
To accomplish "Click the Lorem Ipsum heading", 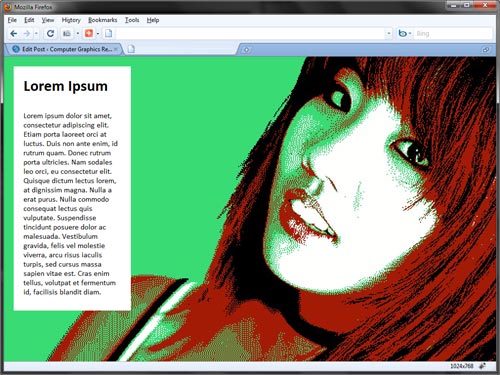I will click(66, 86).
